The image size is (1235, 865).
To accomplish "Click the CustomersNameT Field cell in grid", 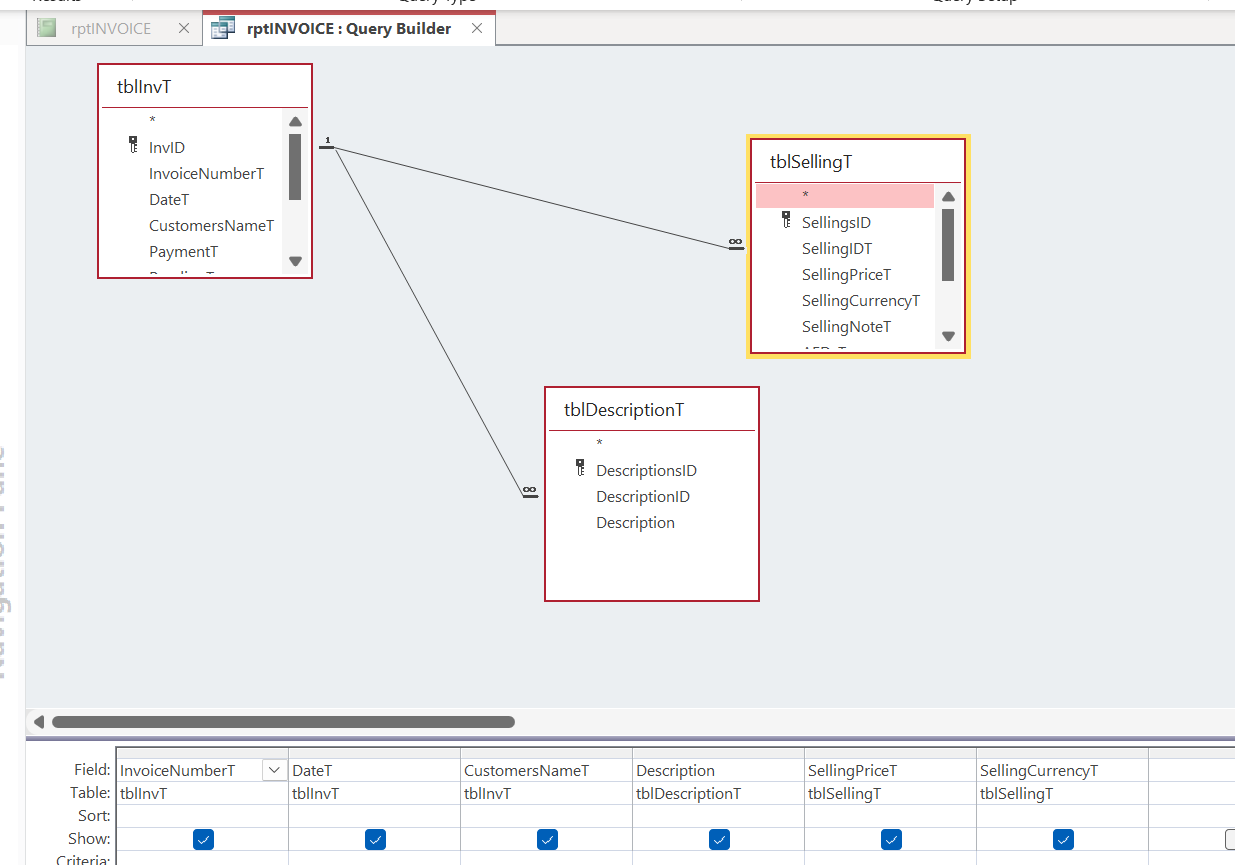I will coord(546,770).
